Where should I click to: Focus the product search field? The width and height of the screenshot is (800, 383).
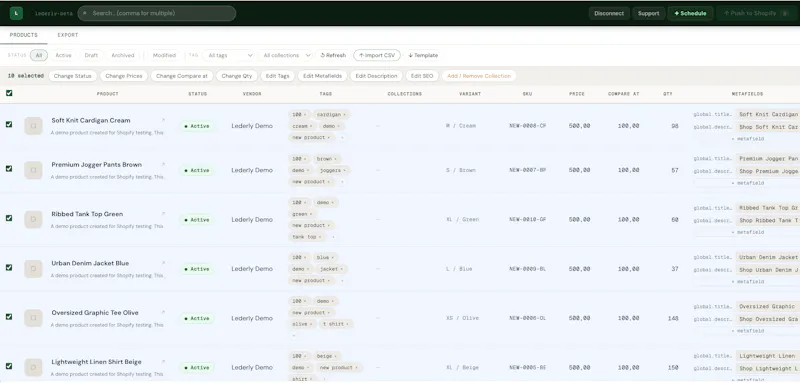157,13
